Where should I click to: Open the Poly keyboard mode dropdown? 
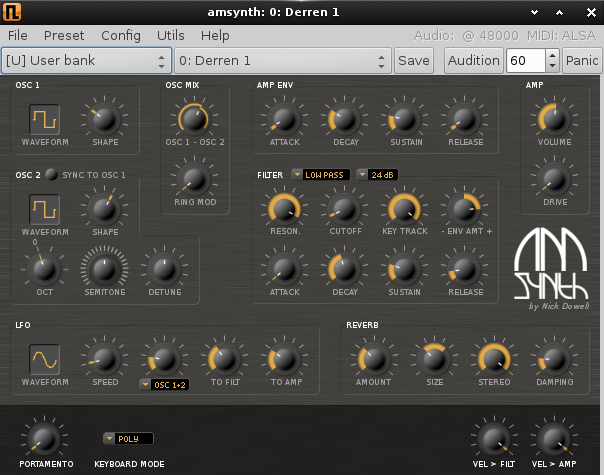click(128, 439)
